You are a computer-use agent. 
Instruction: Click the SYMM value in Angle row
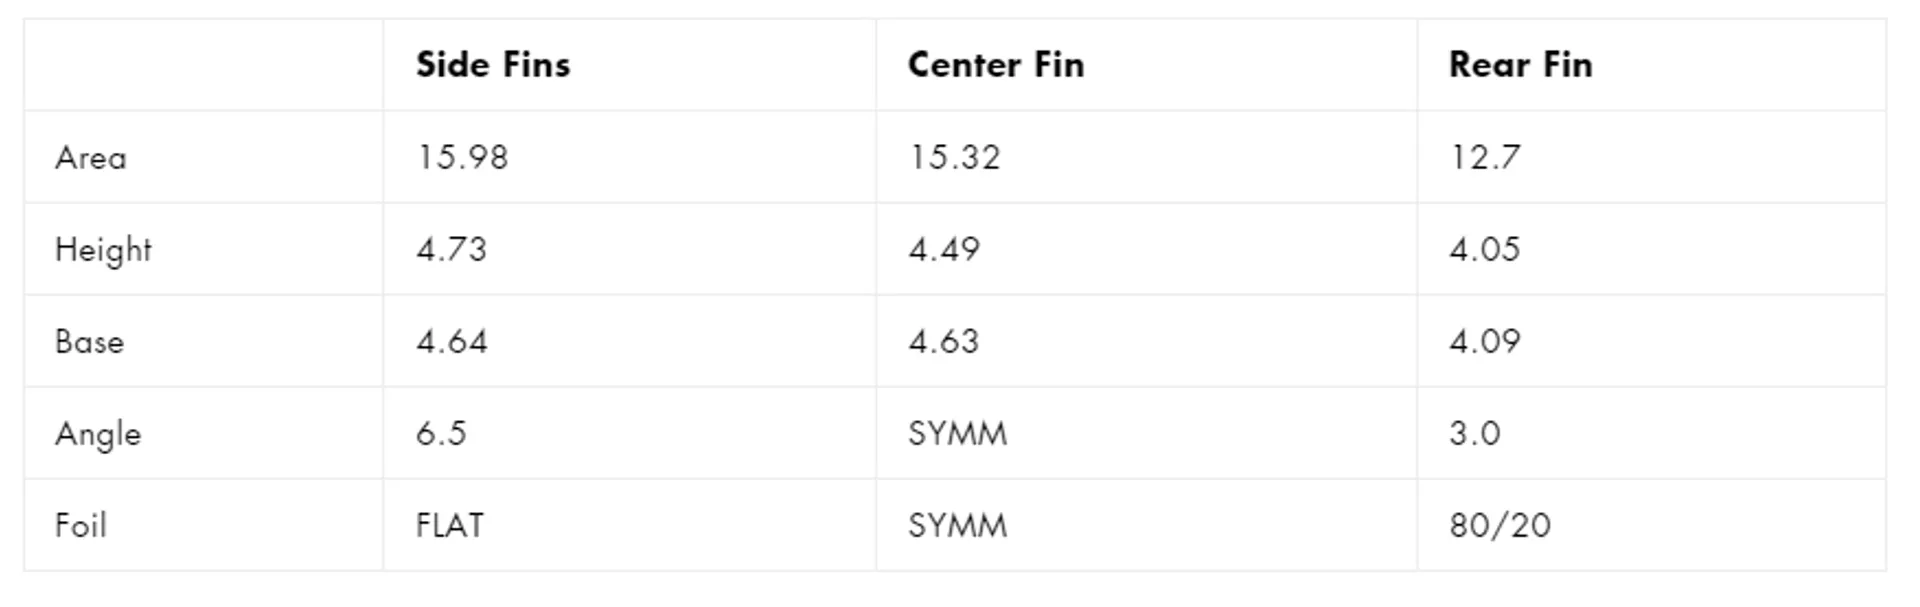958,434
